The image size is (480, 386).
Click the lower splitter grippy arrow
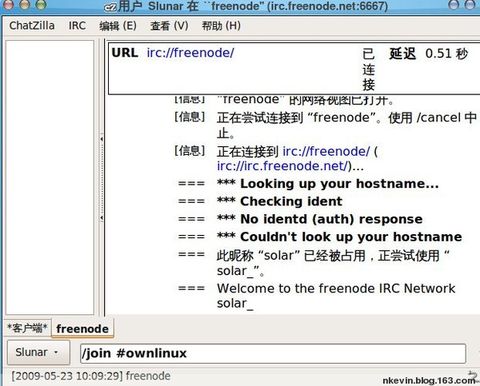pyautogui.click(x=101, y=218)
